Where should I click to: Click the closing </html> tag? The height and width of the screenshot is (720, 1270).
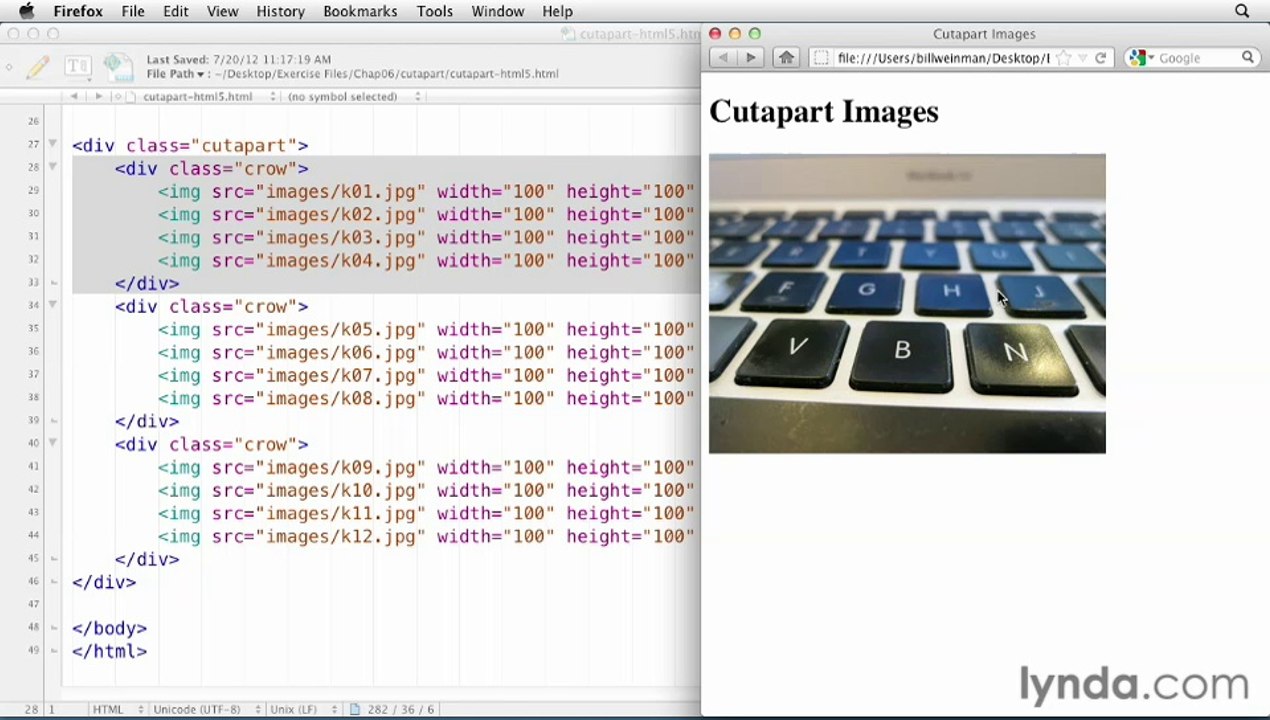(110, 651)
